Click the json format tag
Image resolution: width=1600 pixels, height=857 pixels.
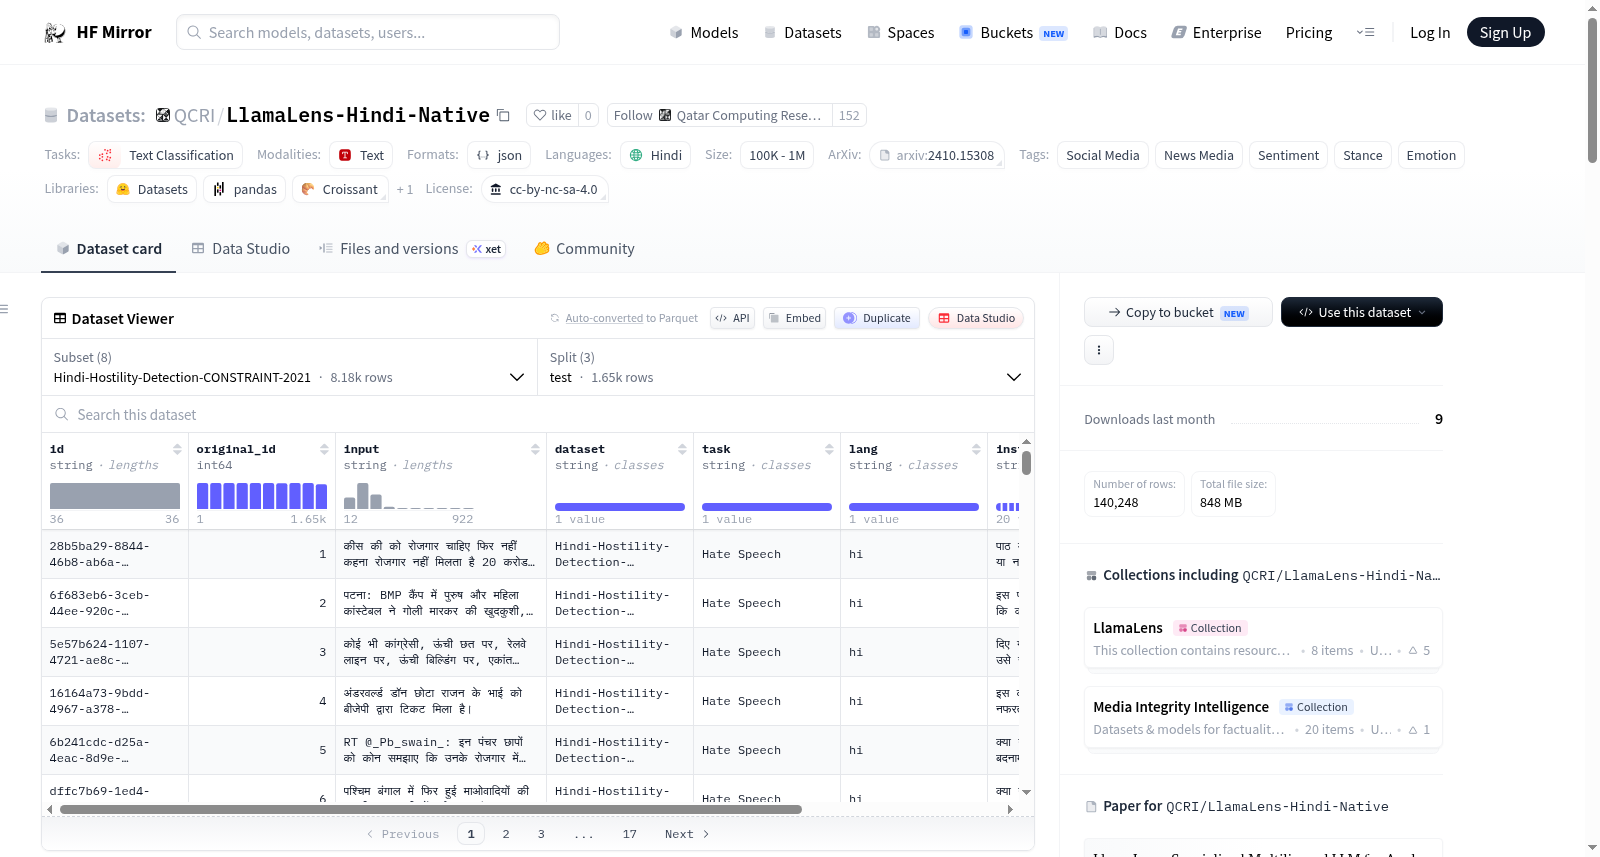pos(499,155)
